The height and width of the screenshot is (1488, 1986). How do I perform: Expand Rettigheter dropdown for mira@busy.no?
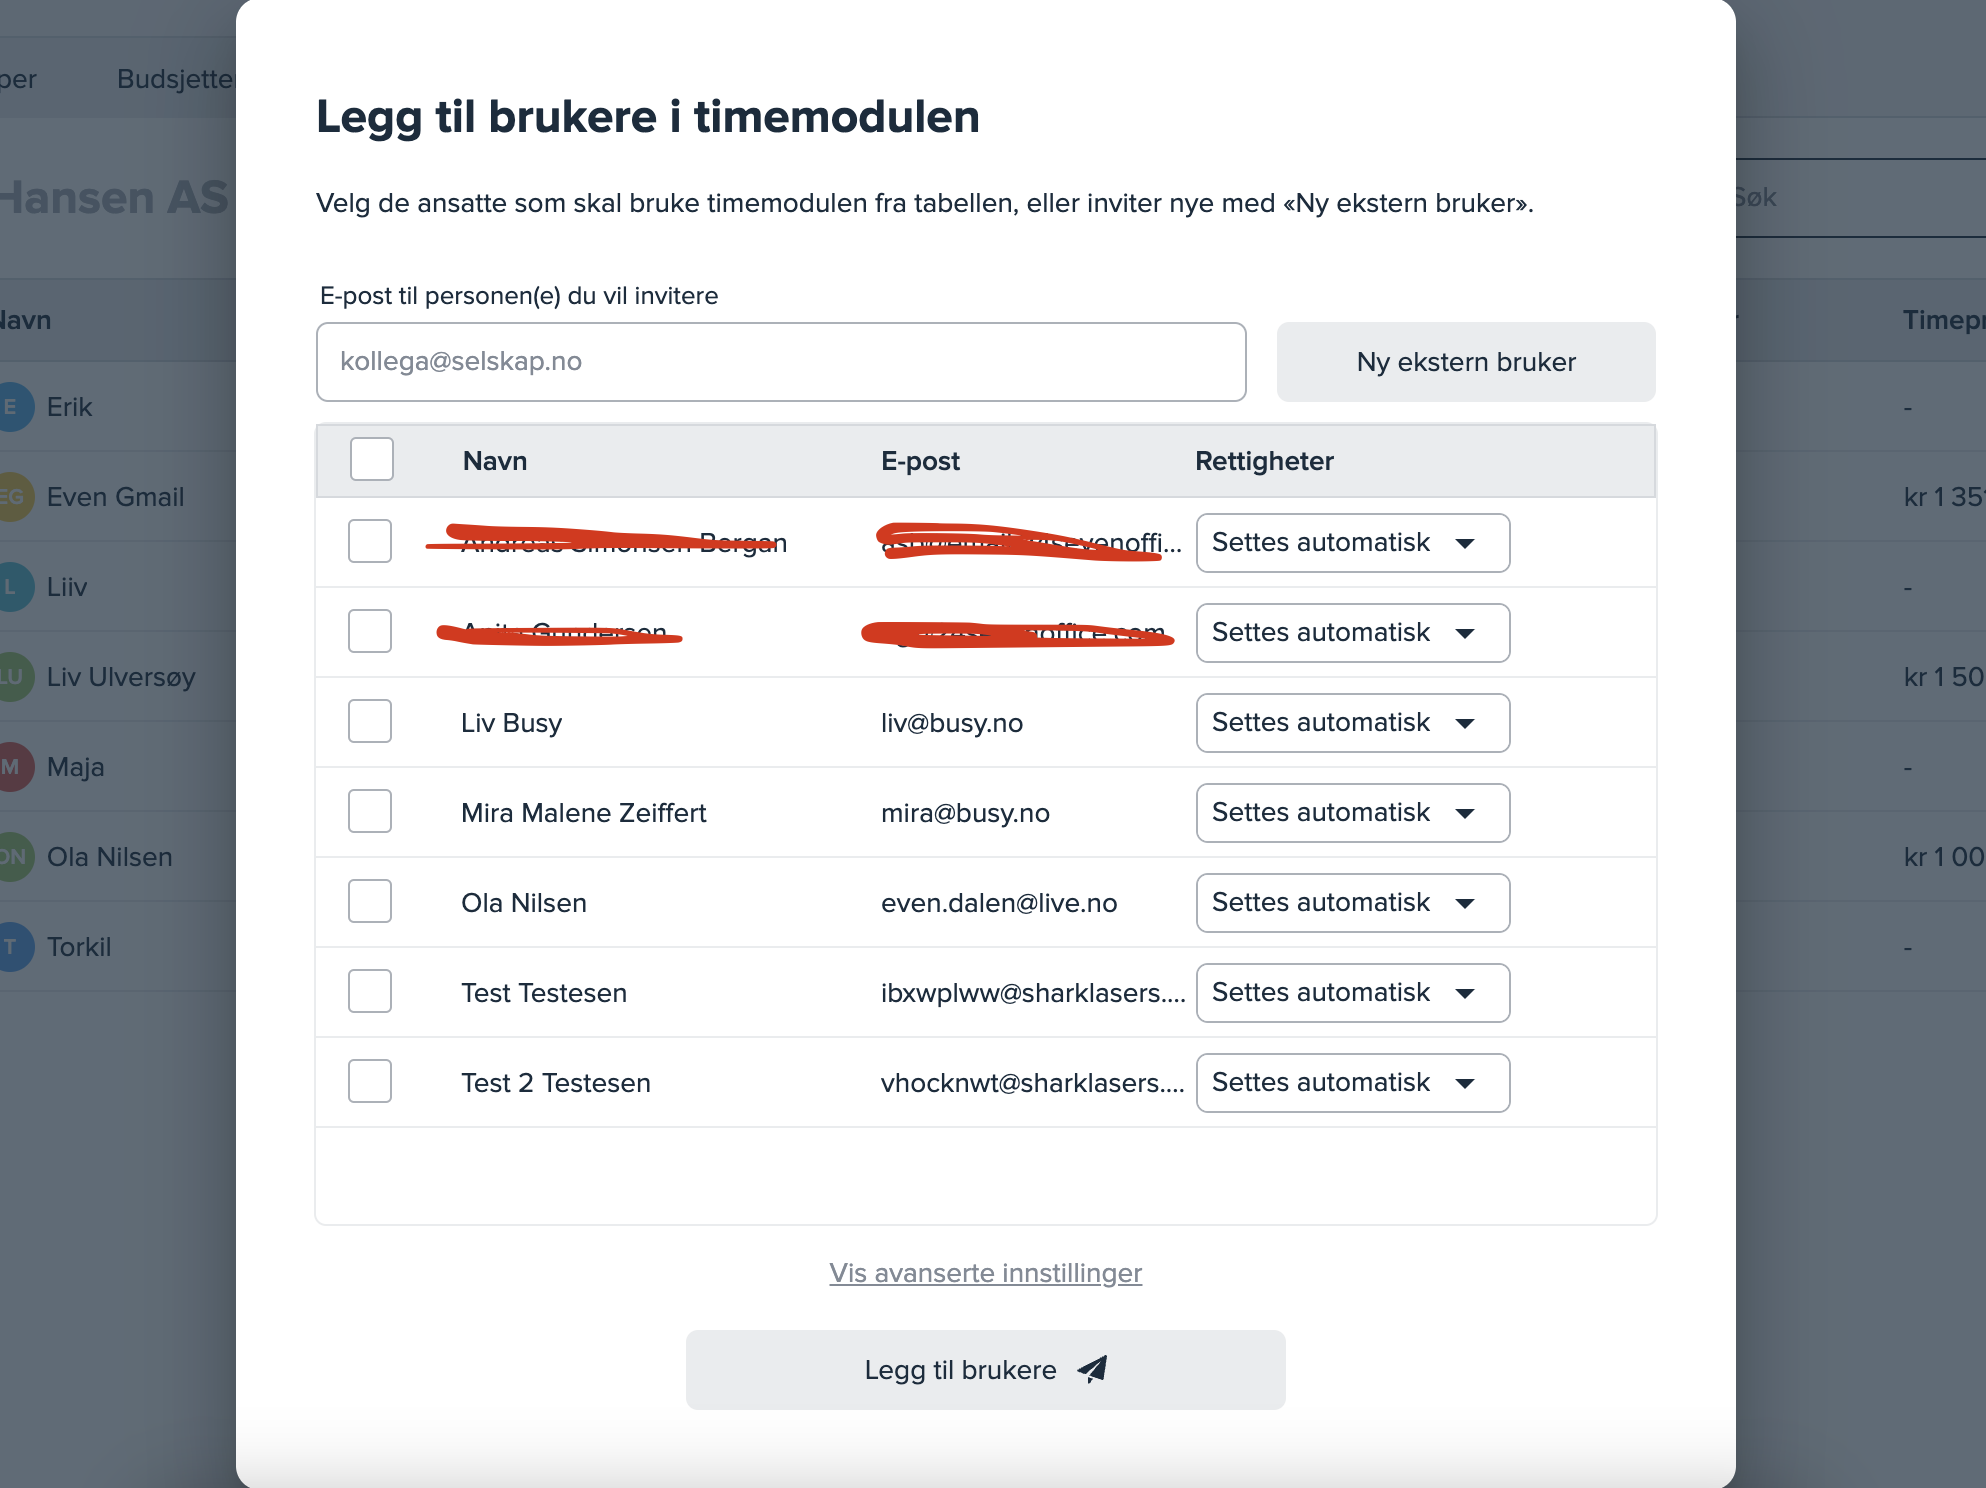1352,813
